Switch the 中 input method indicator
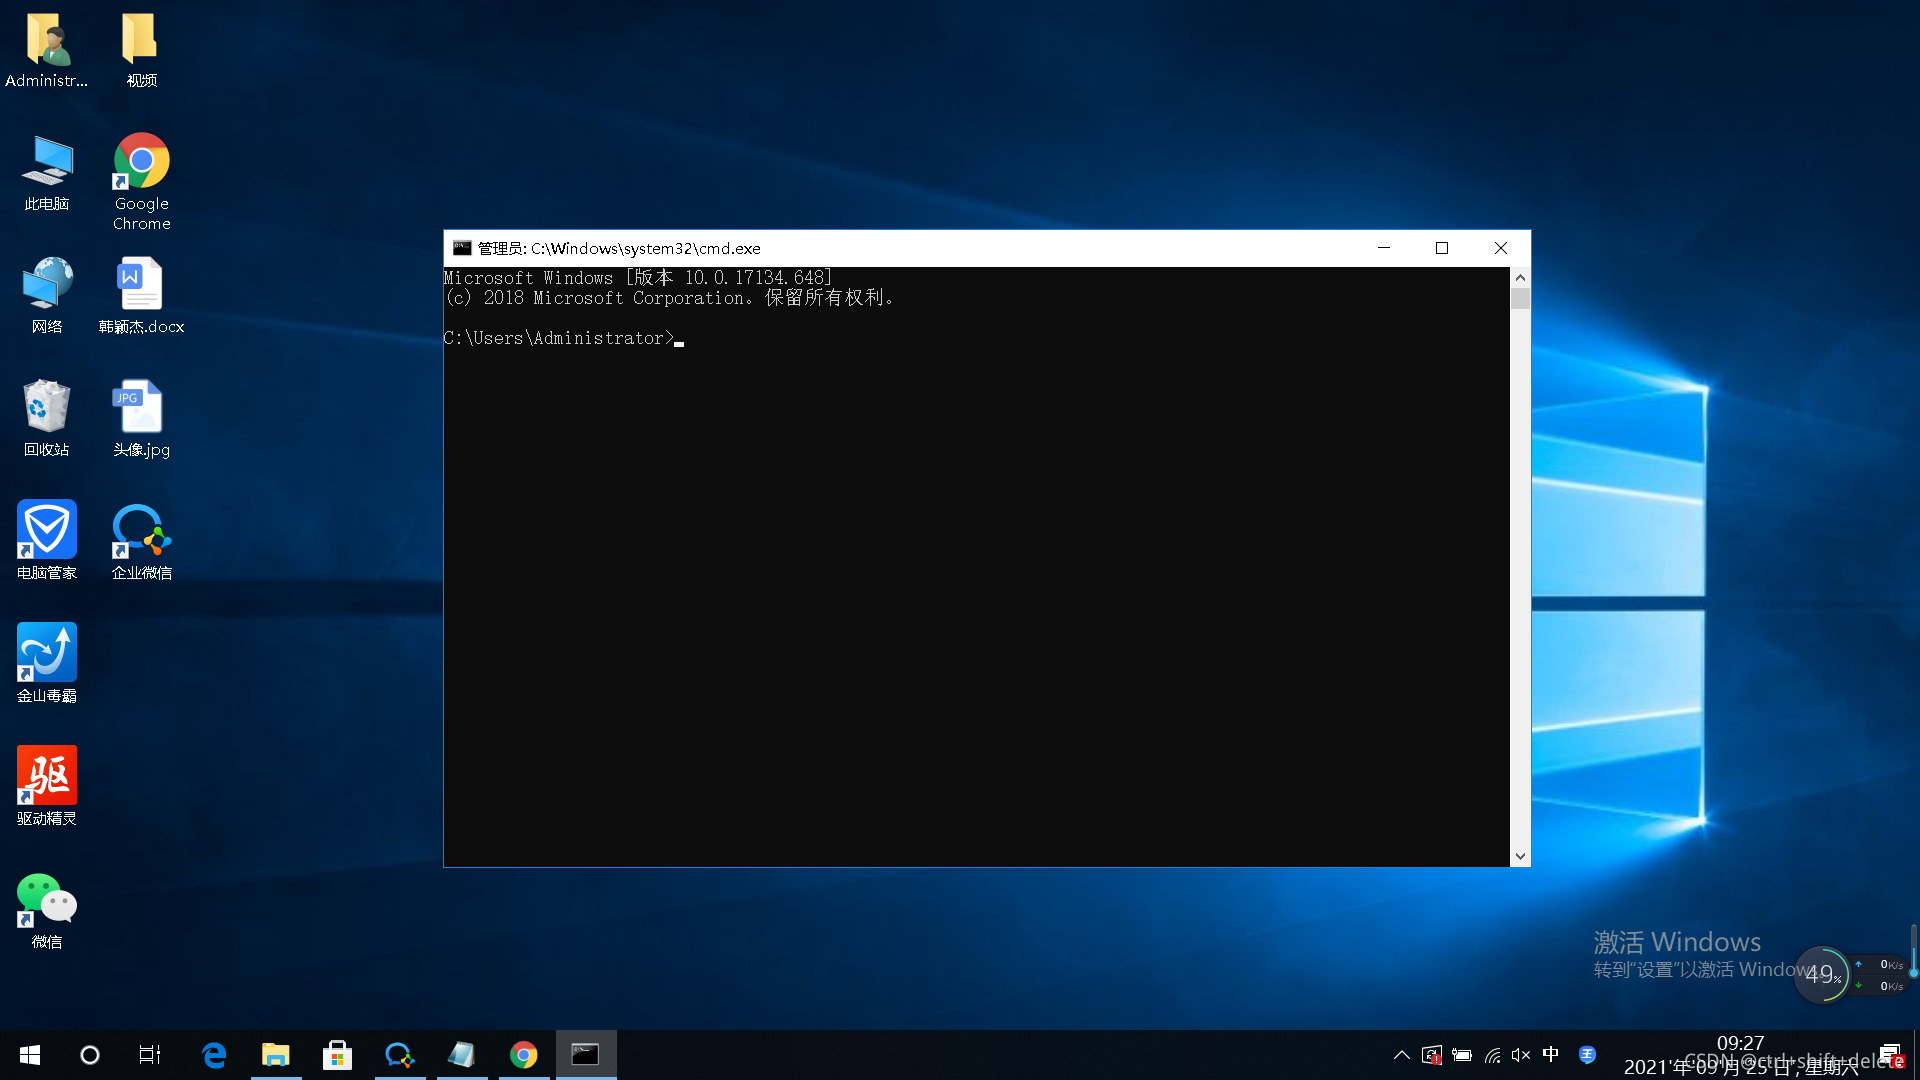The height and width of the screenshot is (1080, 1920). pos(1551,1054)
